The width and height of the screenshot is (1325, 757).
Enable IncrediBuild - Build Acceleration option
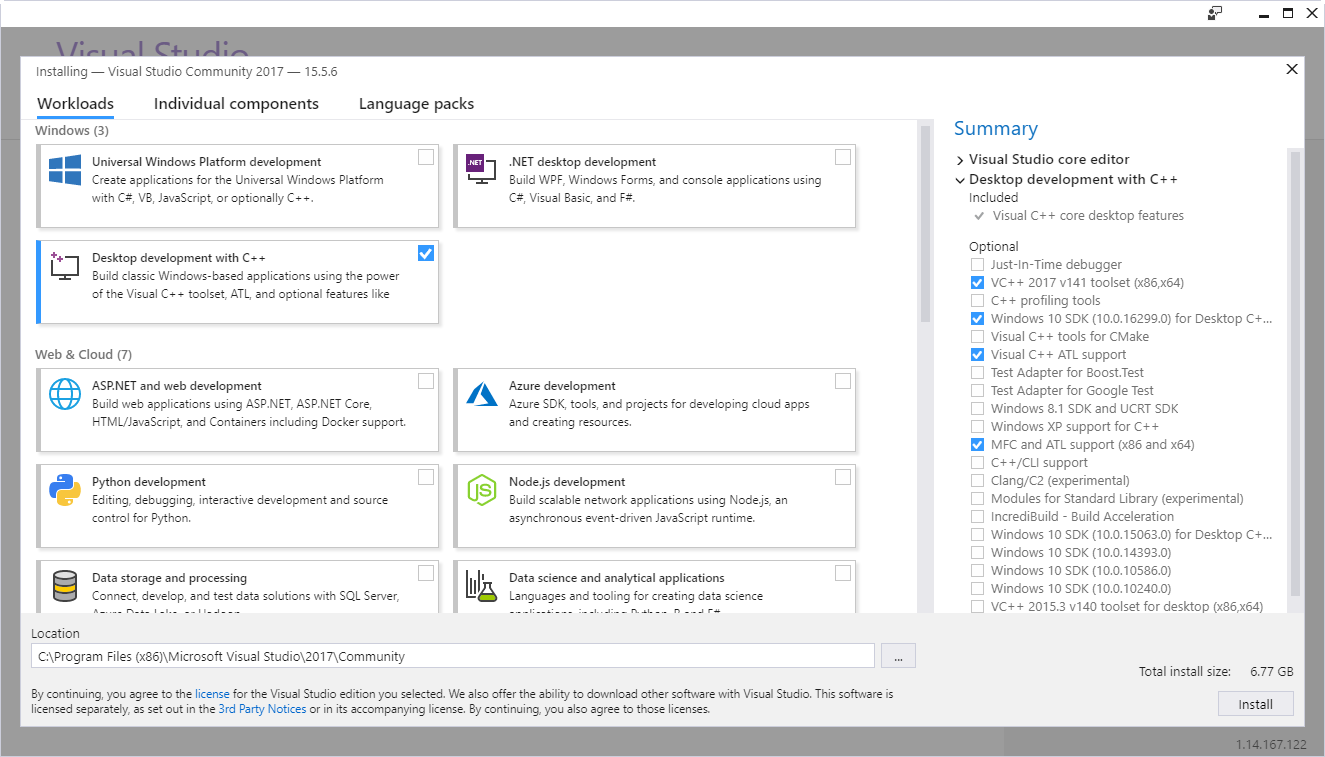[977, 517]
